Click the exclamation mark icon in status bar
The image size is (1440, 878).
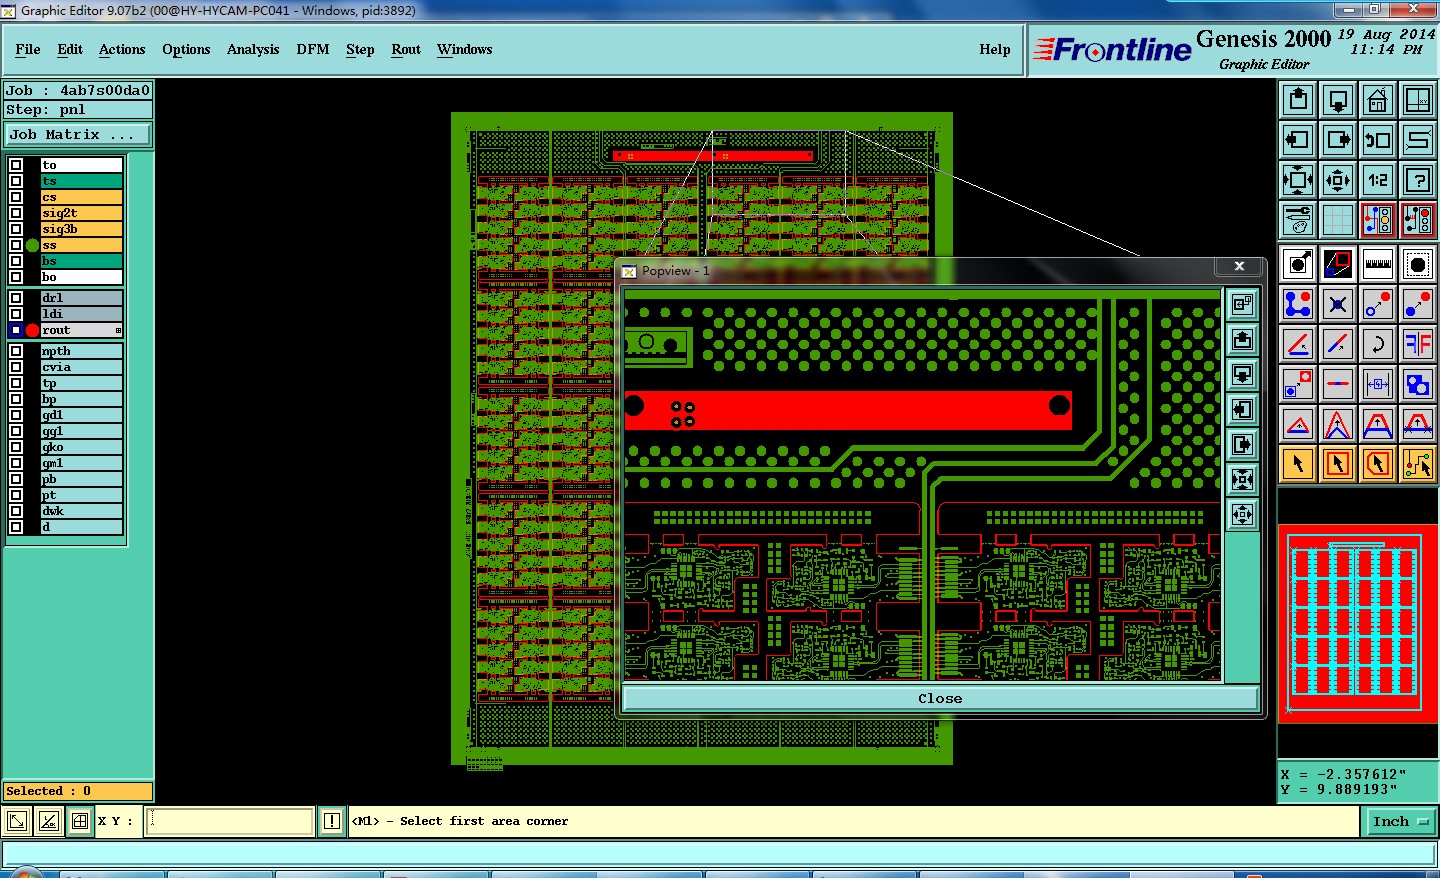pyautogui.click(x=332, y=821)
